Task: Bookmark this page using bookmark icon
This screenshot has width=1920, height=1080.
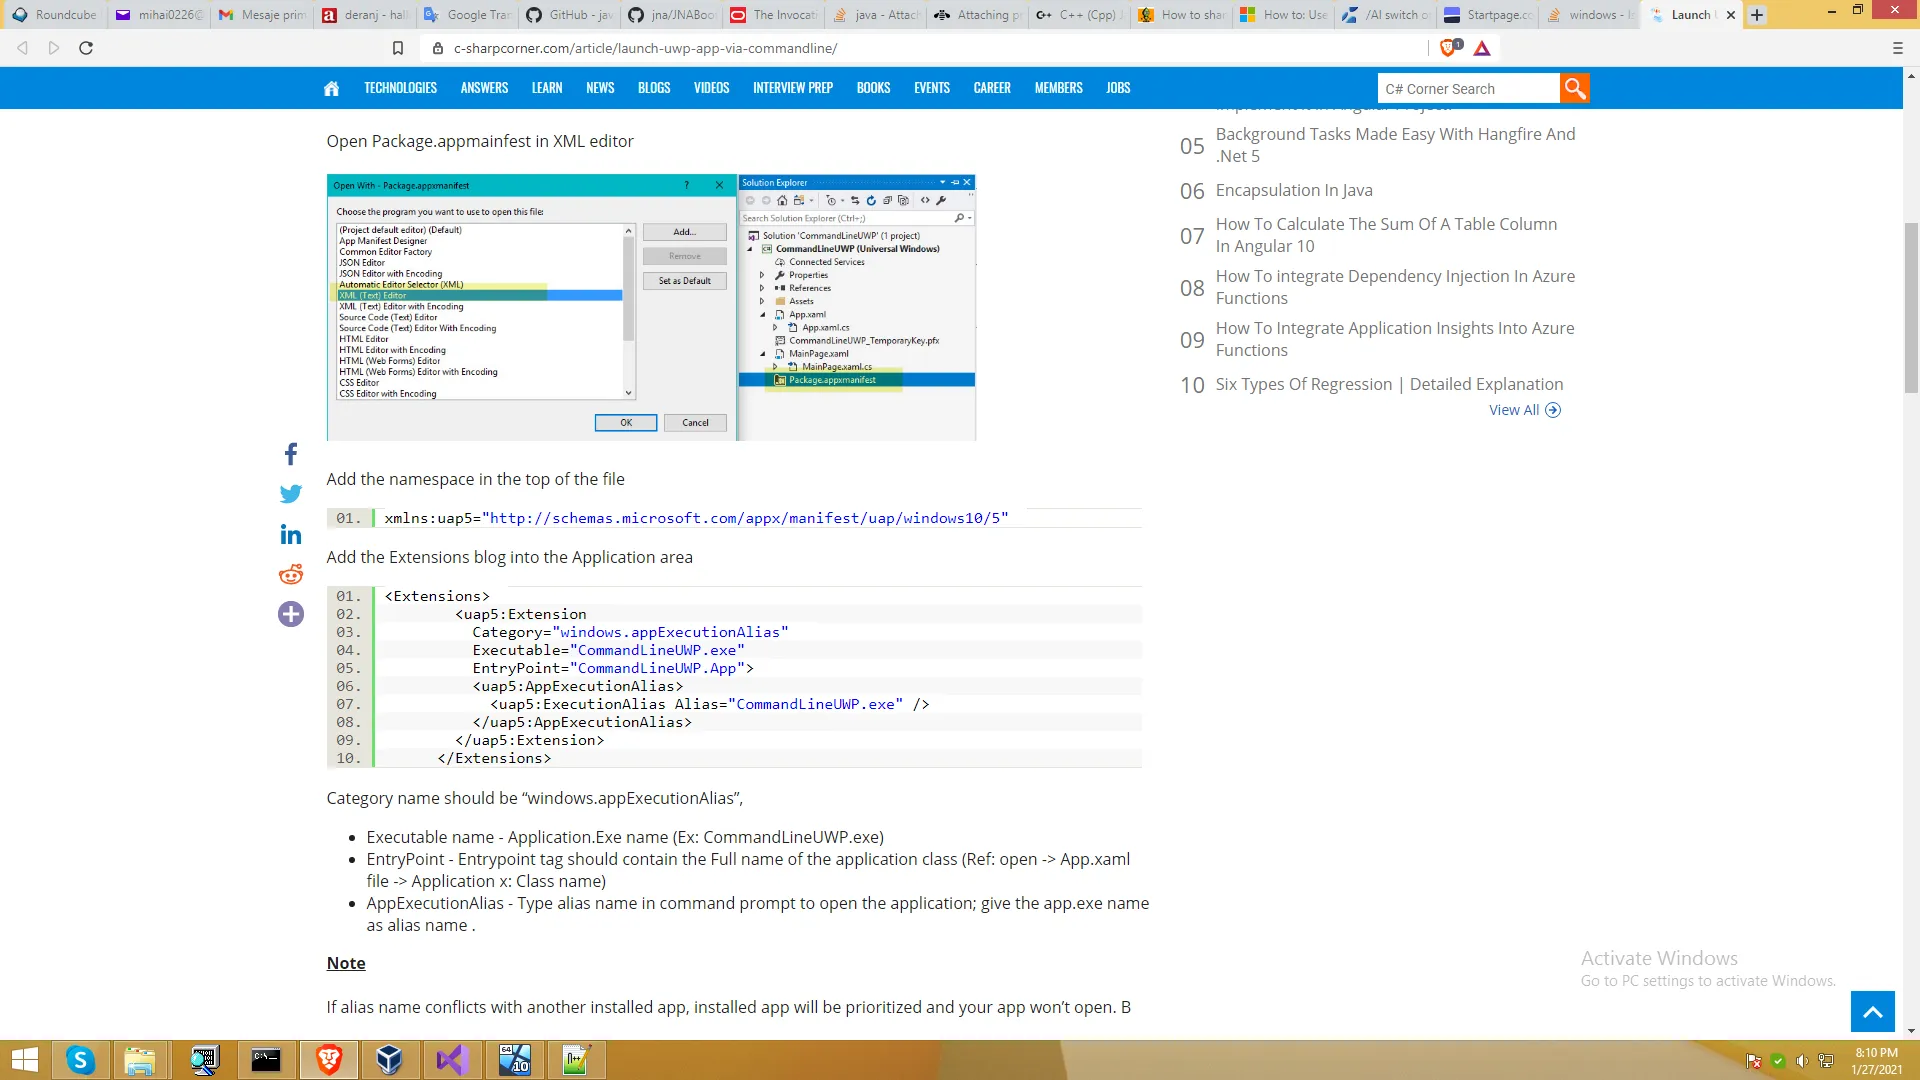Action: tap(397, 48)
